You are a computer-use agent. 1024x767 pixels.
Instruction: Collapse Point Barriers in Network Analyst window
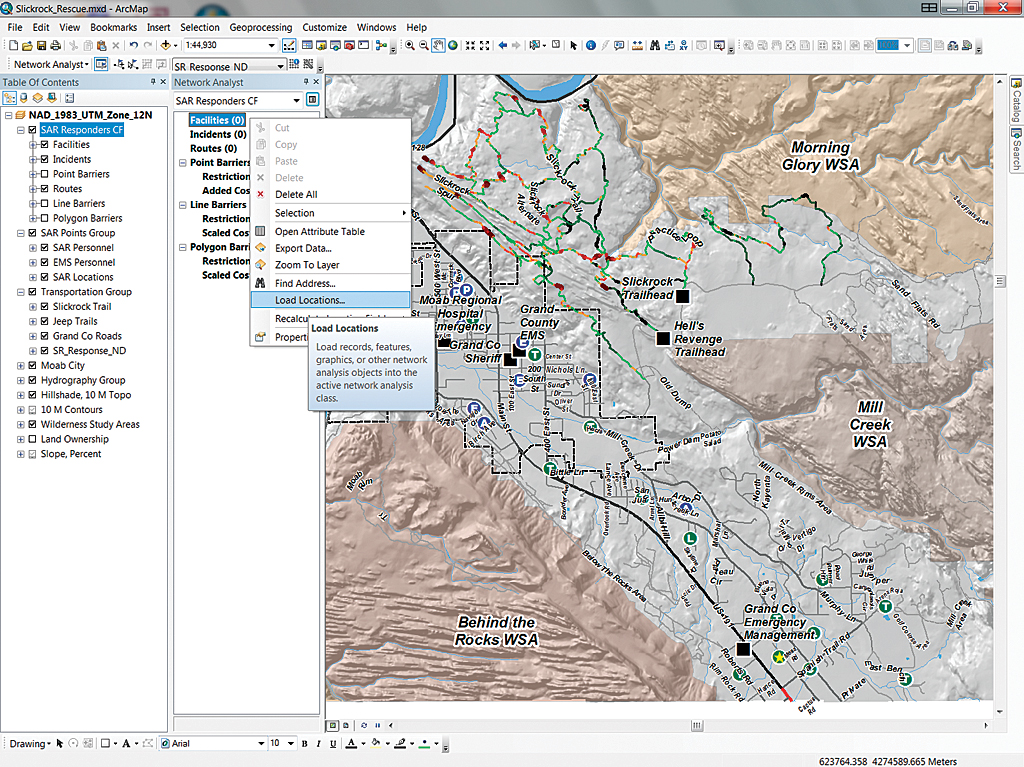click(183, 163)
